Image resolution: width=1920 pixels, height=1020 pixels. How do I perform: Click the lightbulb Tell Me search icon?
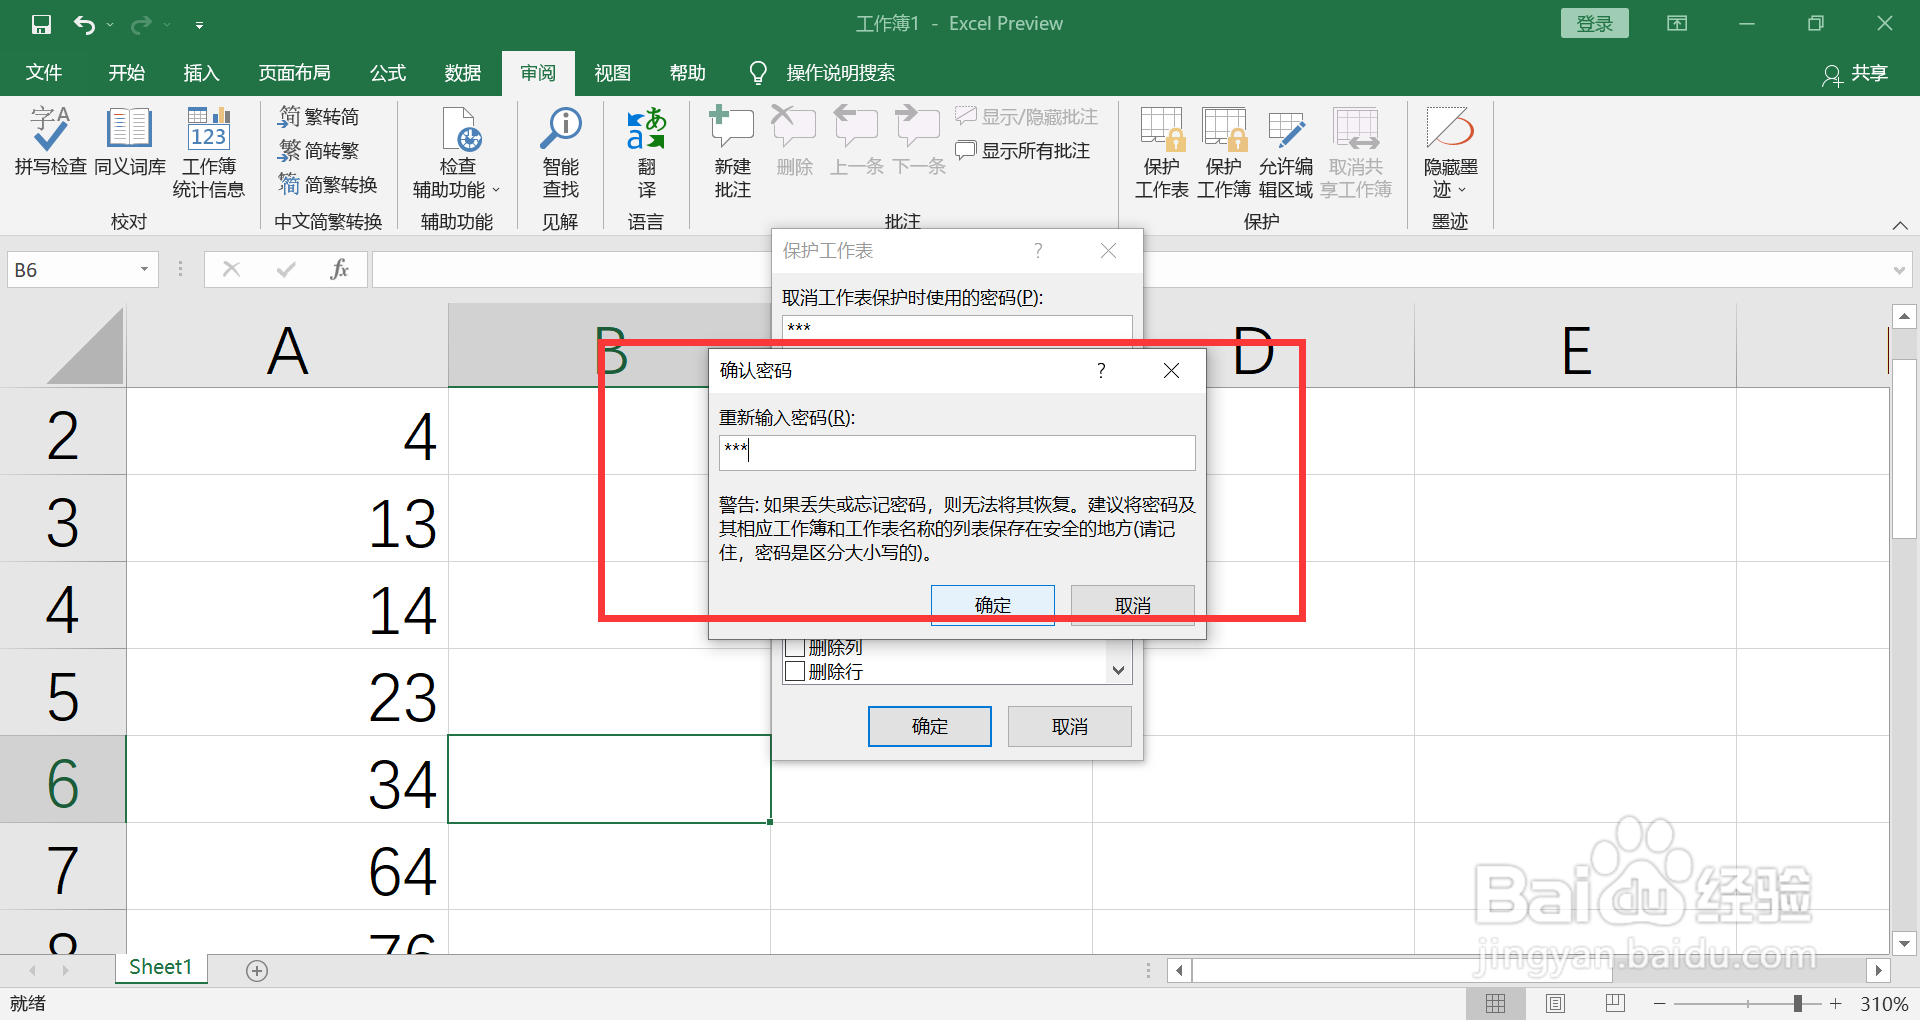(758, 73)
